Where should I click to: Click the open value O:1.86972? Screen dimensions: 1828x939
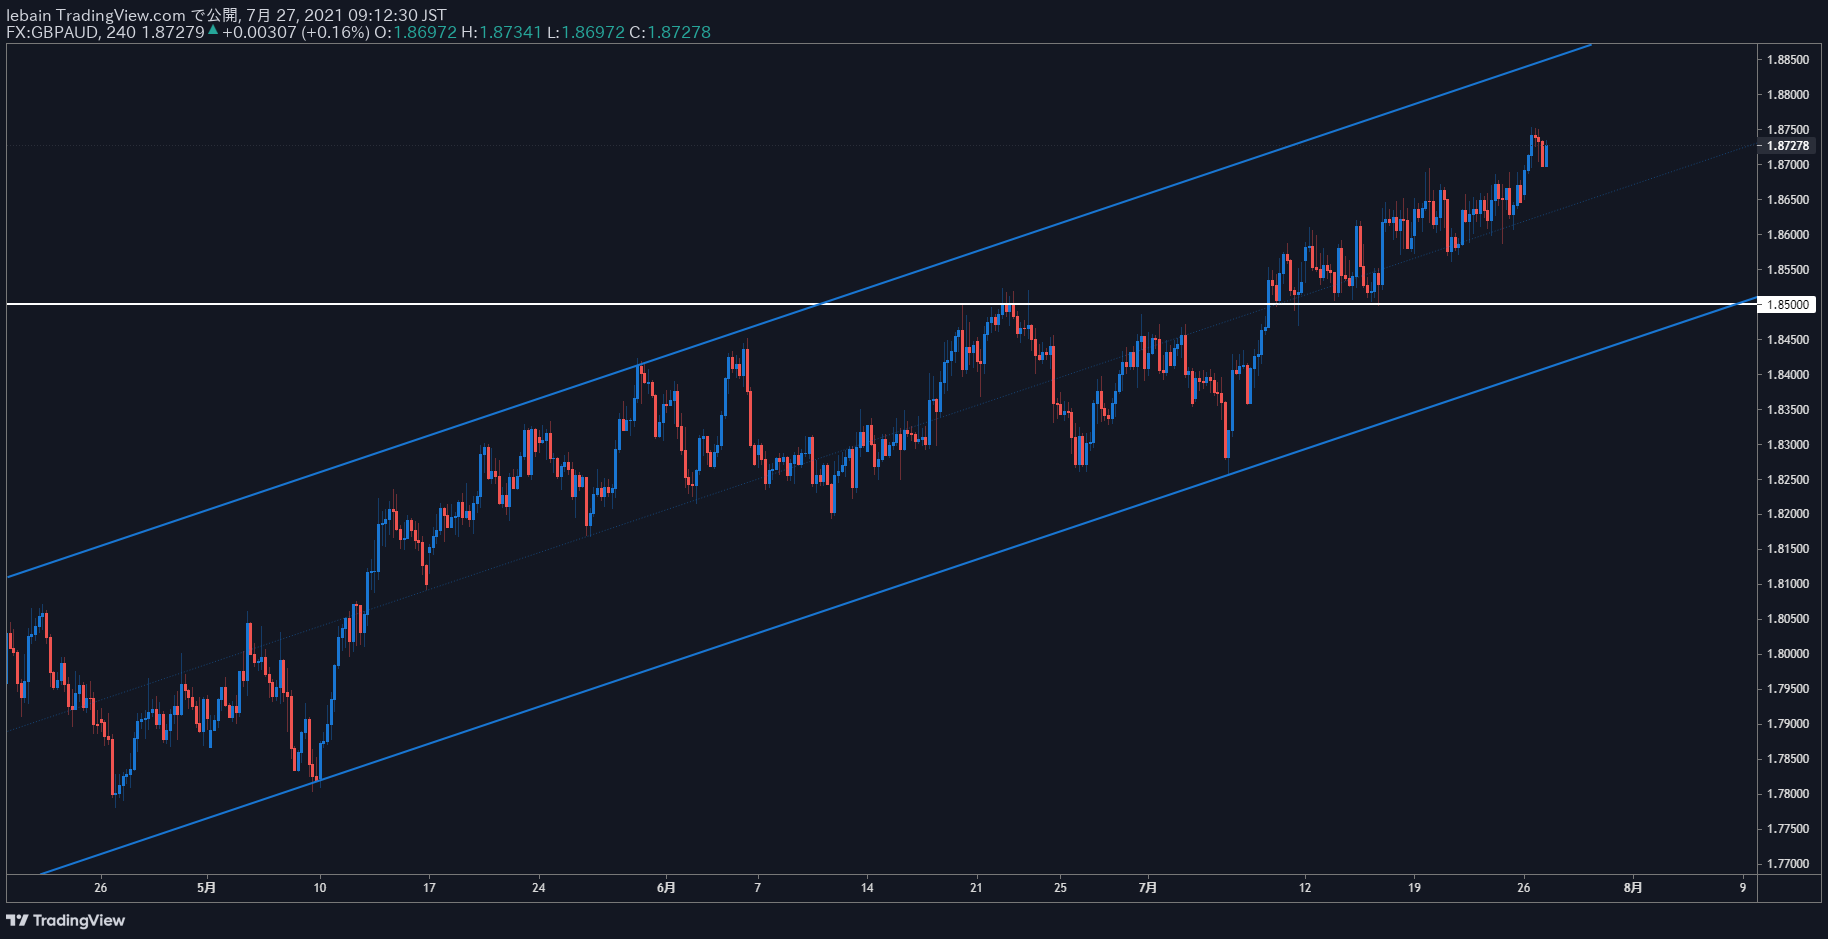click(415, 32)
